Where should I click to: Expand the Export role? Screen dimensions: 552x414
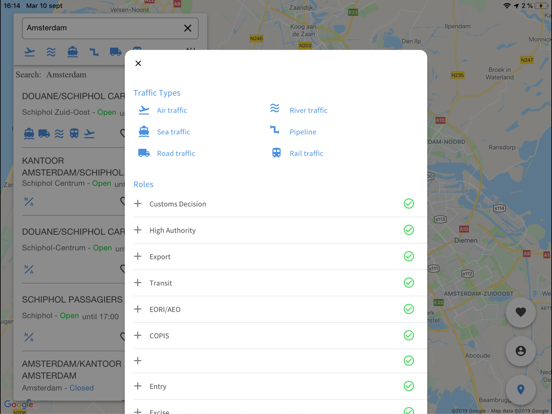tap(138, 256)
